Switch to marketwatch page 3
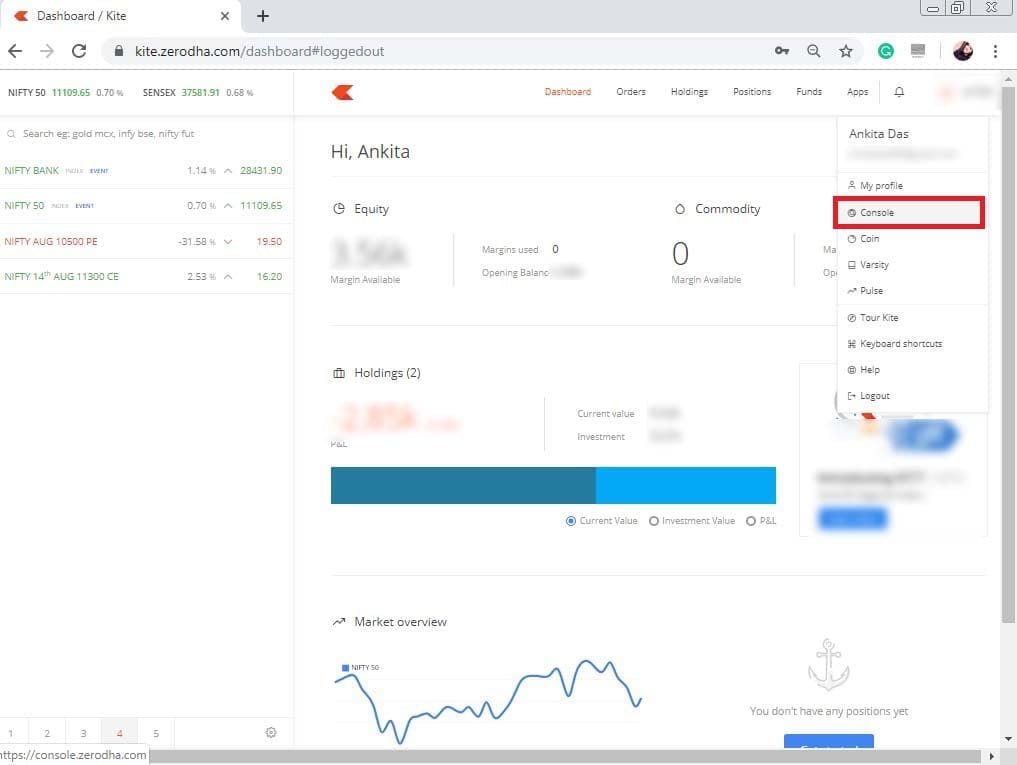This screenshot has width=1017, height=765. pos(83,733)
